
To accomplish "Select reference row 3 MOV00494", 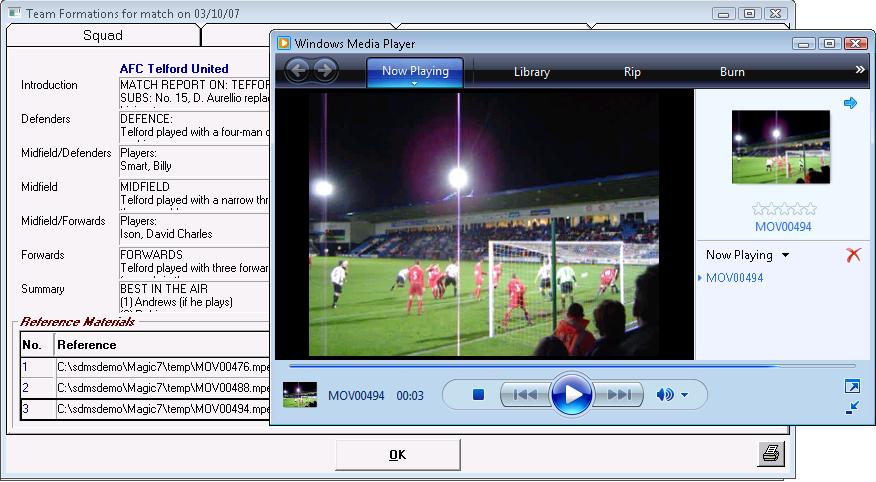I will pos(145,409).
